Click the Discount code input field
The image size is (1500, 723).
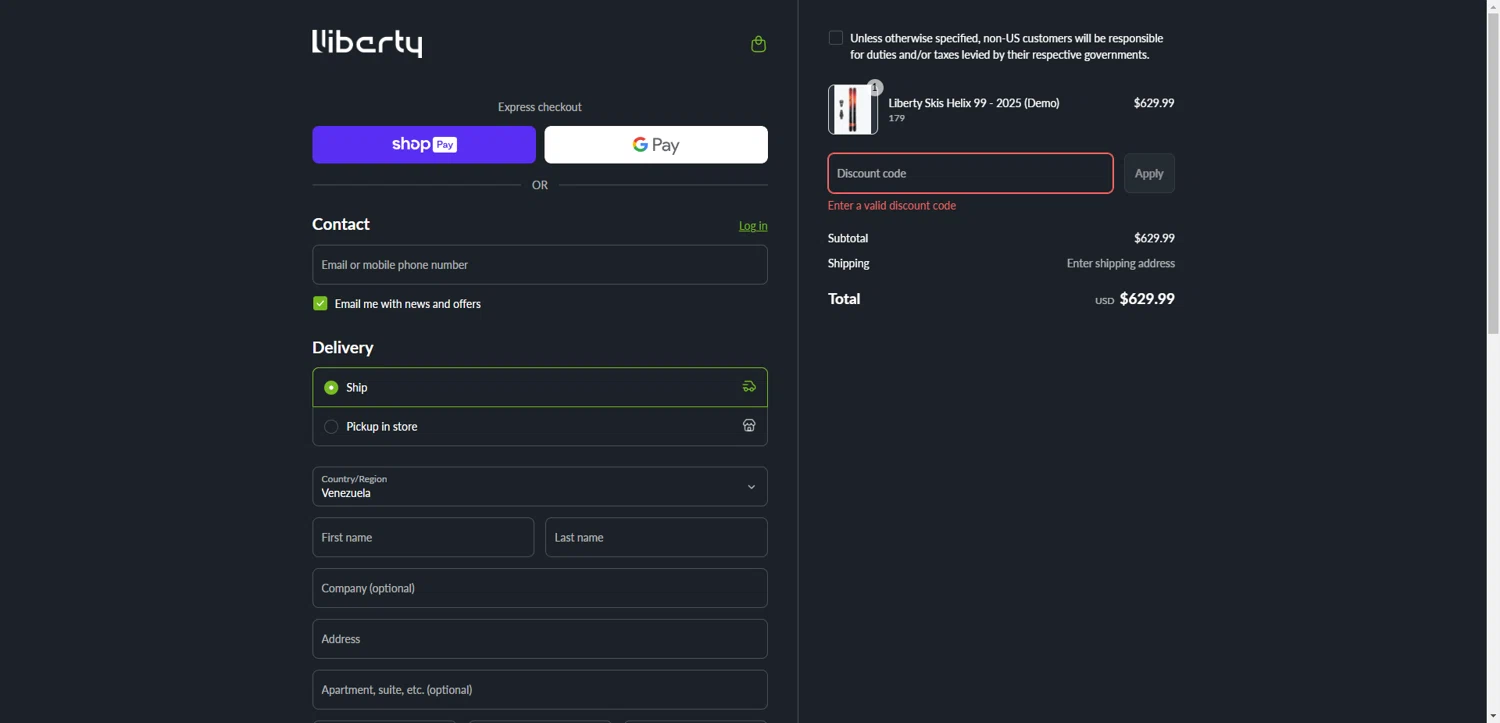pyautogui.click(x=970, y=173)
